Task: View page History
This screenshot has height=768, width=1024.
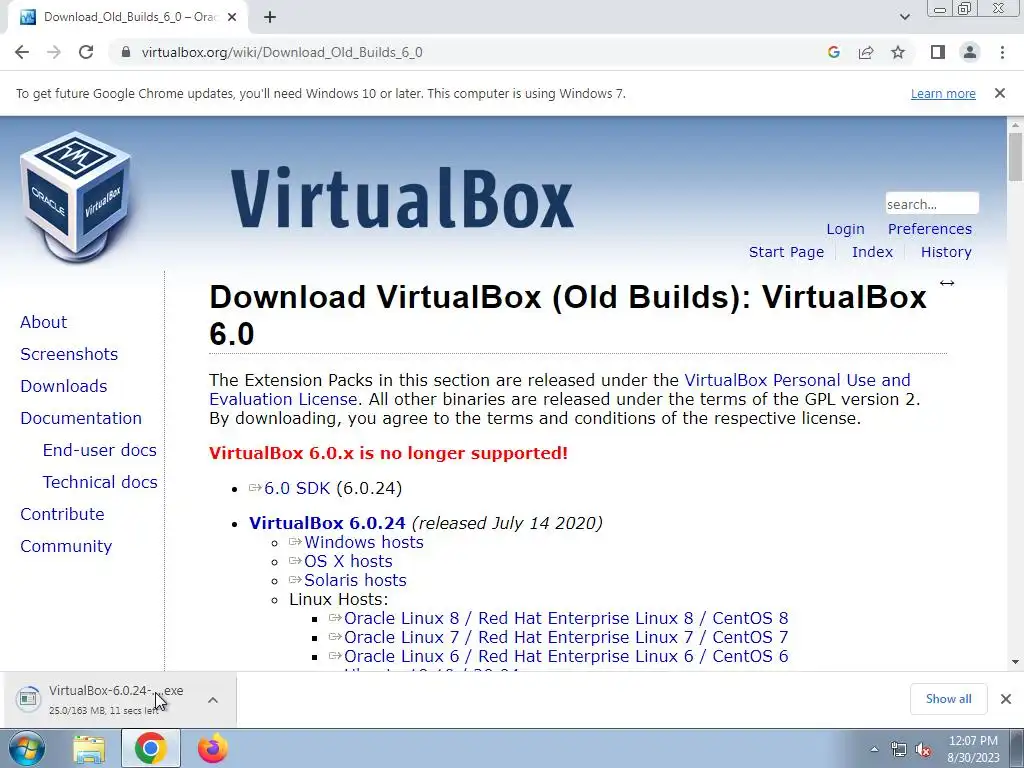Action: (946, 252)
